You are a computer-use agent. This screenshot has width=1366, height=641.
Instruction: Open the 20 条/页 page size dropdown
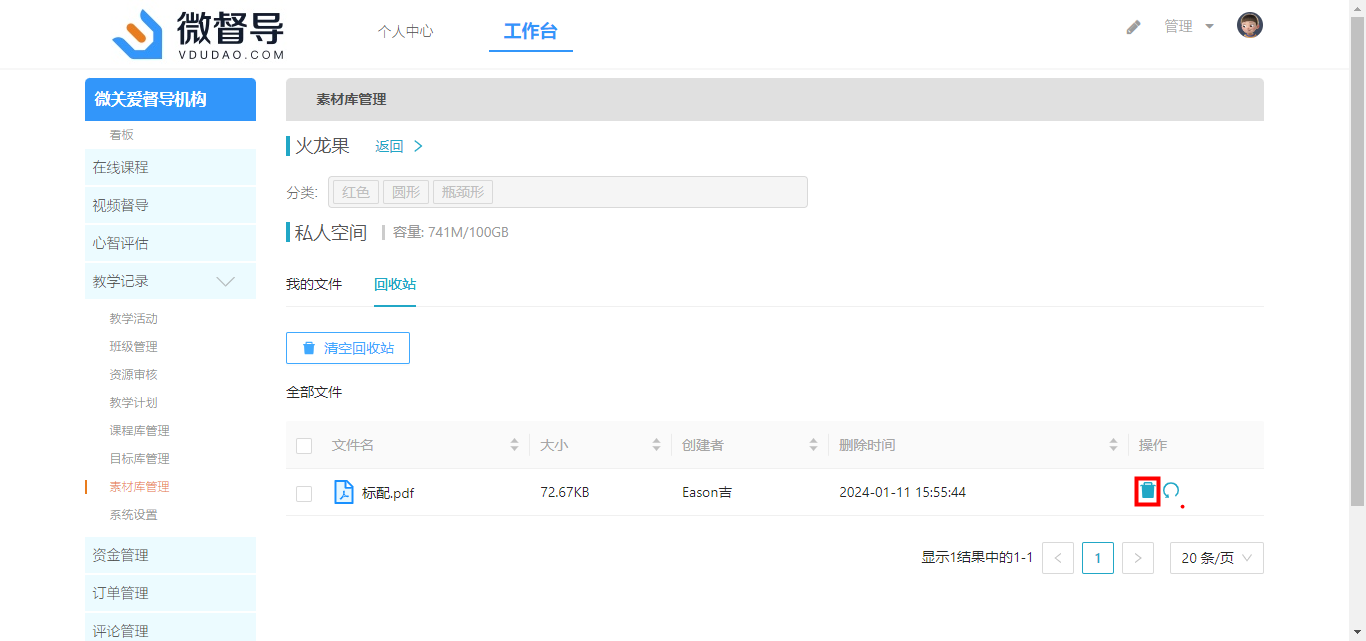1216,558
